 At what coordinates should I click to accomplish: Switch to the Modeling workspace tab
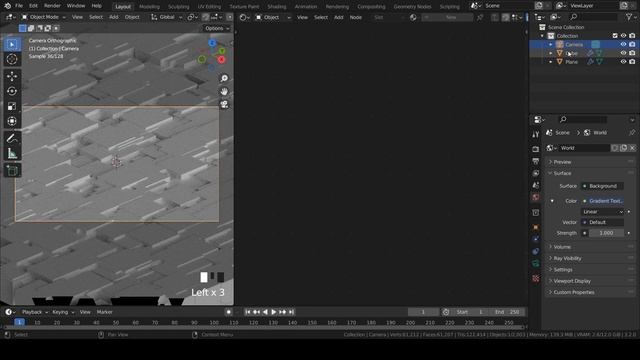[x=149, y=7]
